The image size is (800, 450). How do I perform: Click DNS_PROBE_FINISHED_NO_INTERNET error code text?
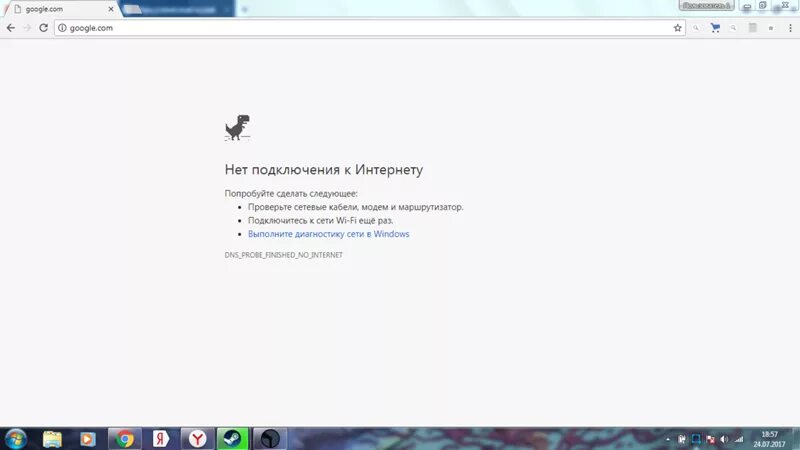point(284,255)
